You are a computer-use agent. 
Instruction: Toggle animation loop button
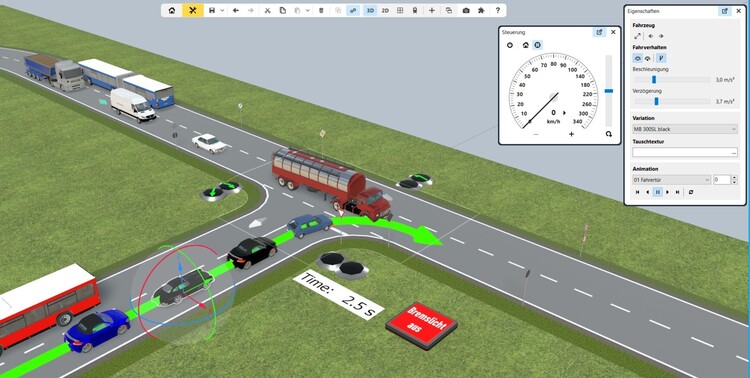(x=691, y=192)
